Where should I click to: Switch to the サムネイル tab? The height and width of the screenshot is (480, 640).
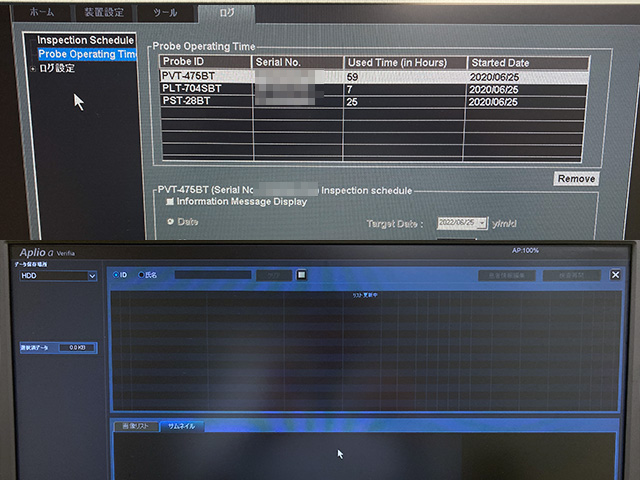pos(182,427)
